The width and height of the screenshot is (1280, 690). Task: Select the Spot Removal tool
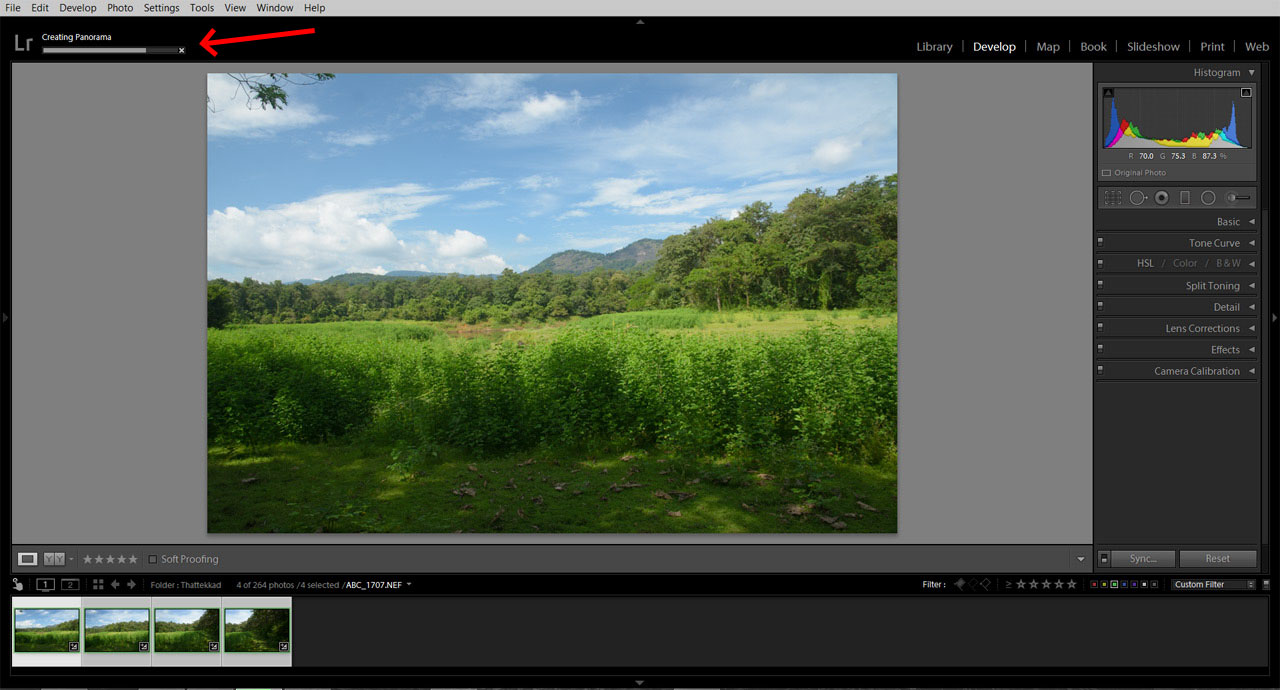pyautogui.click(x=1138, y=198)
